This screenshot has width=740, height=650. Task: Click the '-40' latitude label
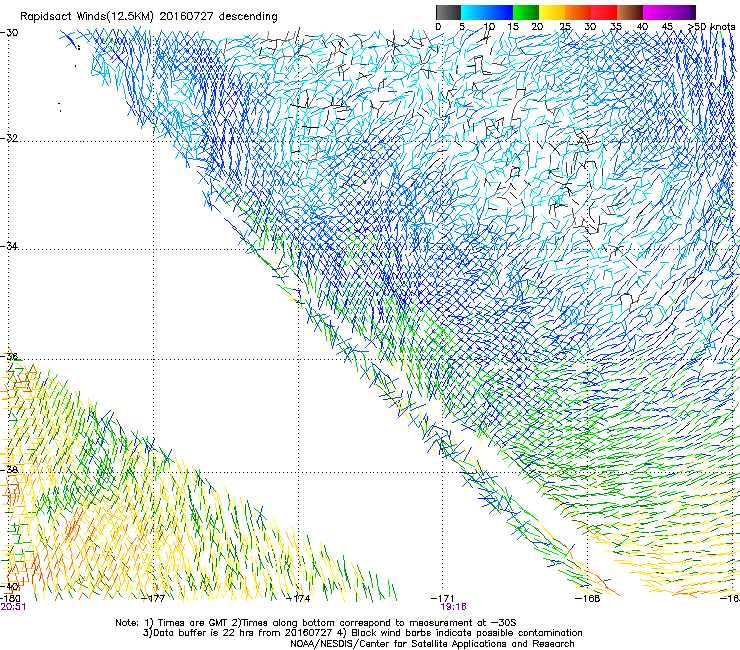point(10,586)
